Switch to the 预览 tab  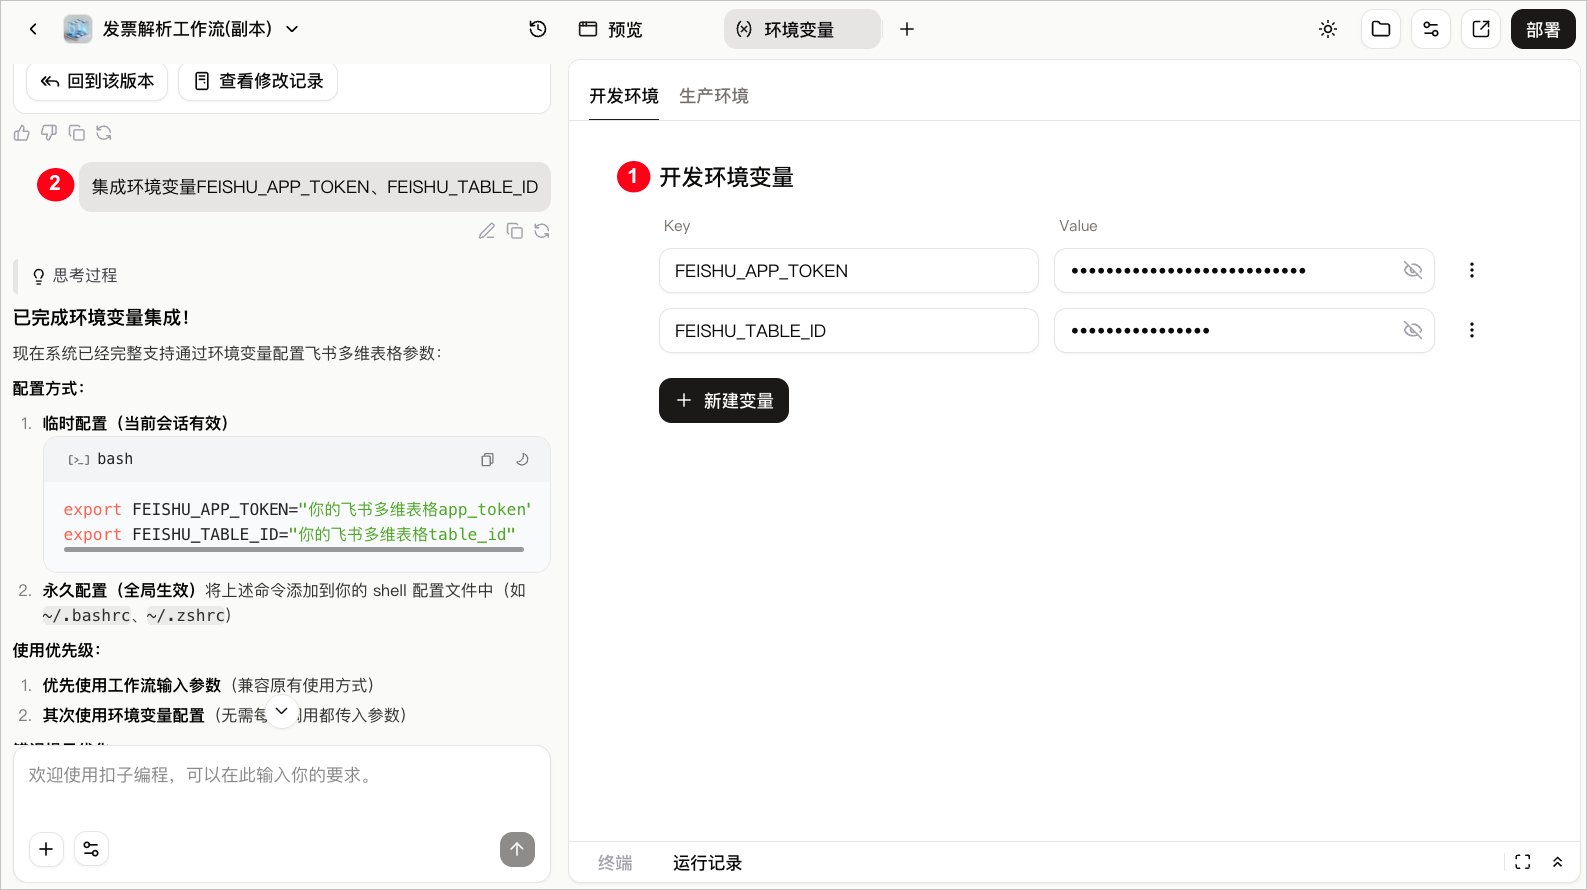click(x=611, y=29)
